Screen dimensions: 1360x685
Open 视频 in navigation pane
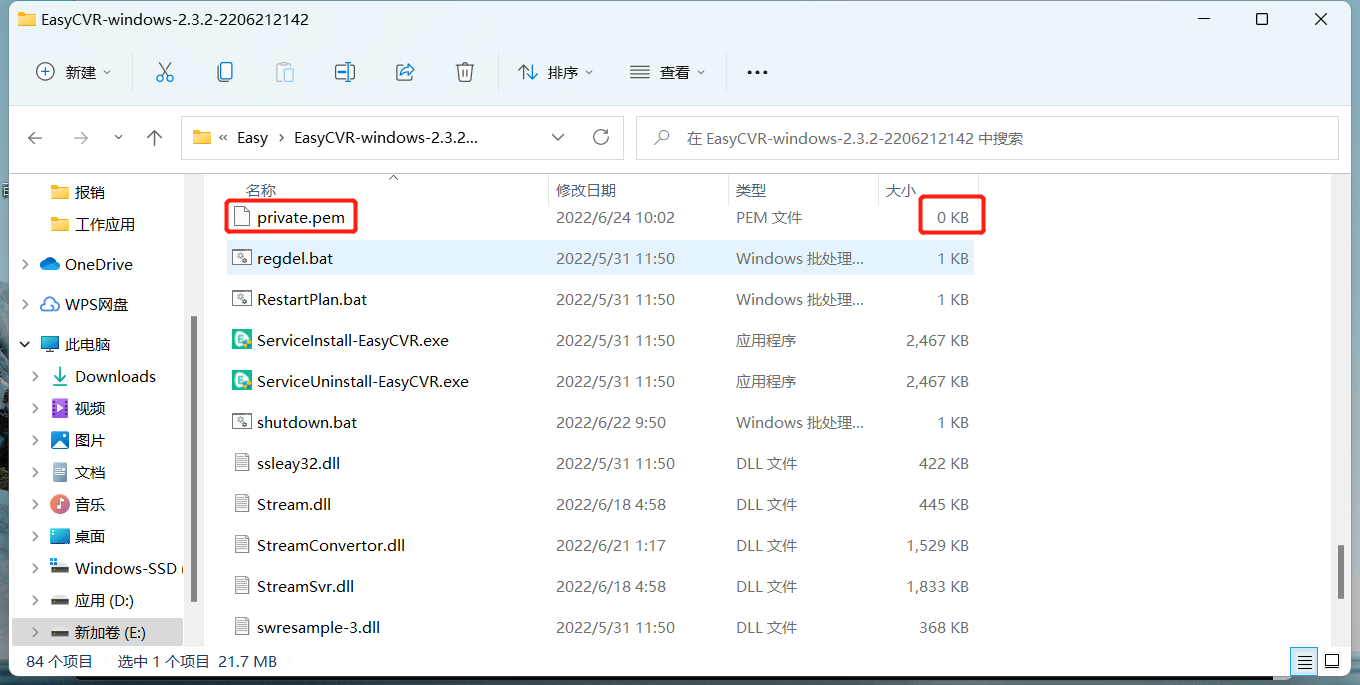[x=90, y=408]
